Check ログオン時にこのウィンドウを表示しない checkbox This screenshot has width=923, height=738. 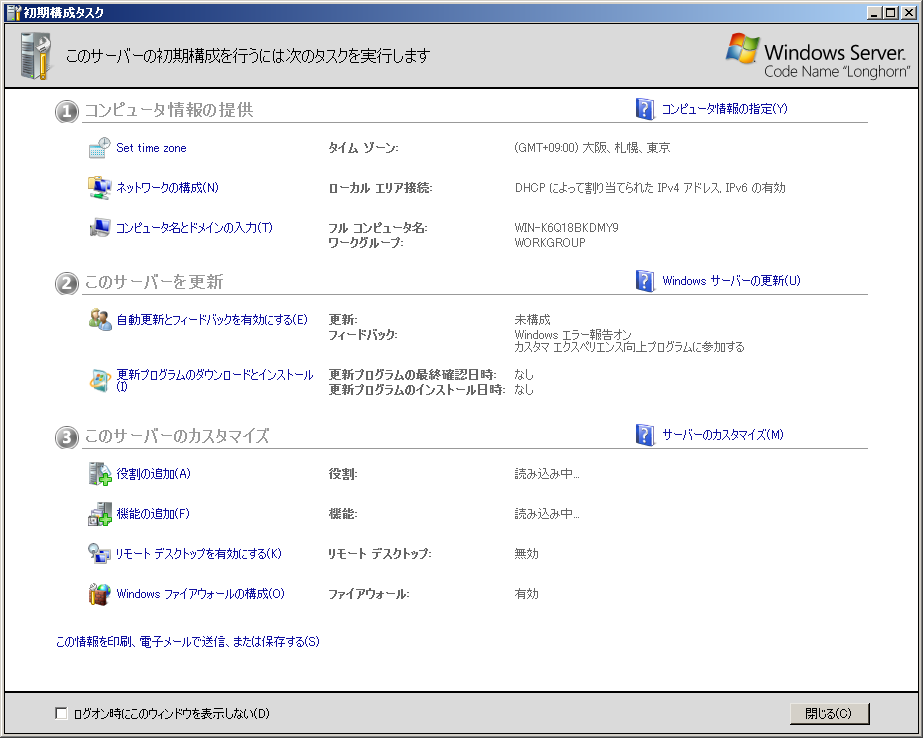pyautogui.click(x=61, y=713)
